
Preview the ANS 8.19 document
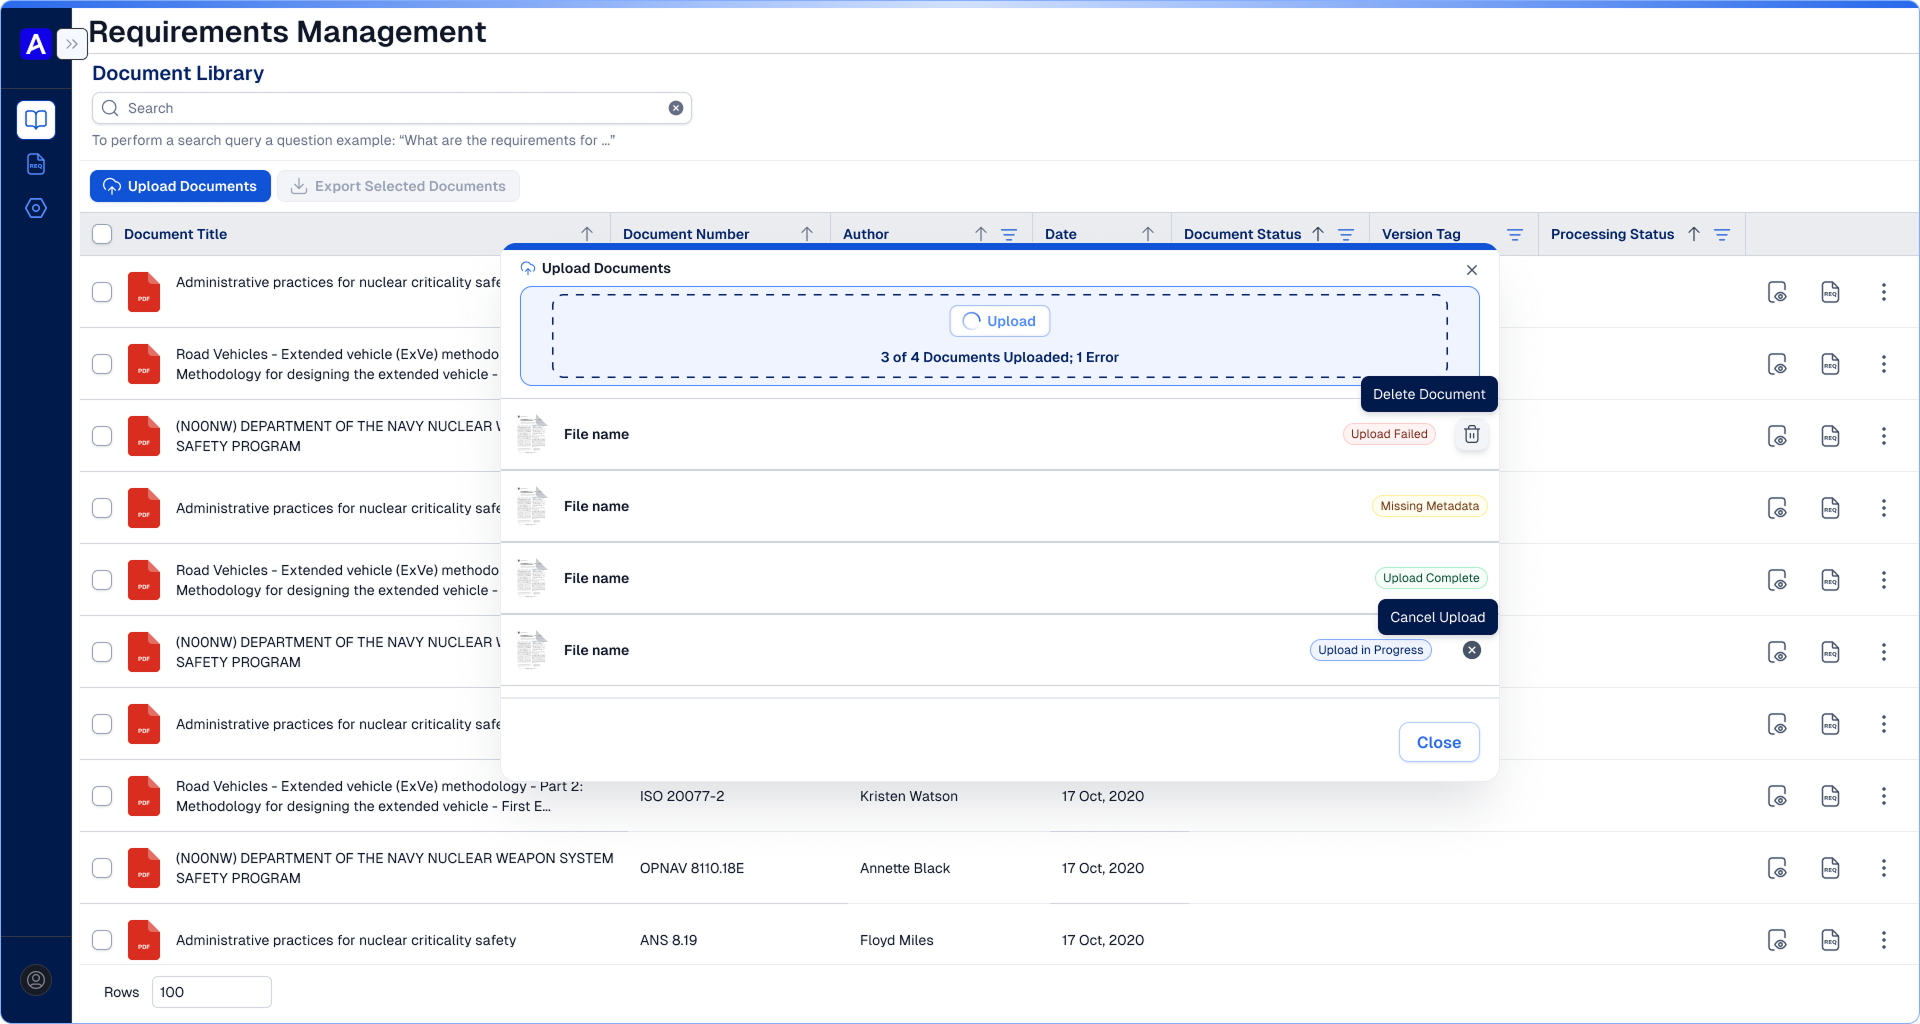point(1777,940)
